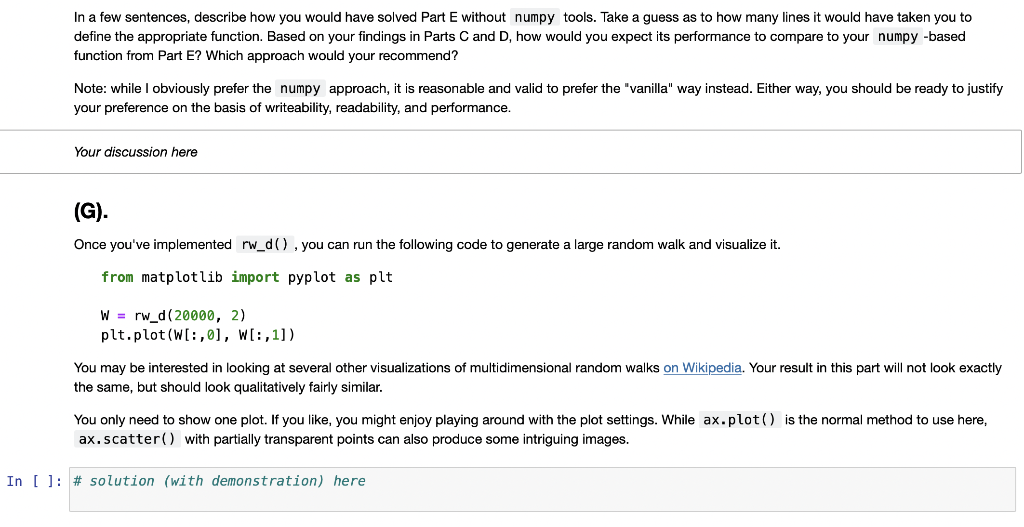Click into the "# solution (with demonstration) here" code cell
Screen dimensions: 1024x527
click(x=542, y=489)
